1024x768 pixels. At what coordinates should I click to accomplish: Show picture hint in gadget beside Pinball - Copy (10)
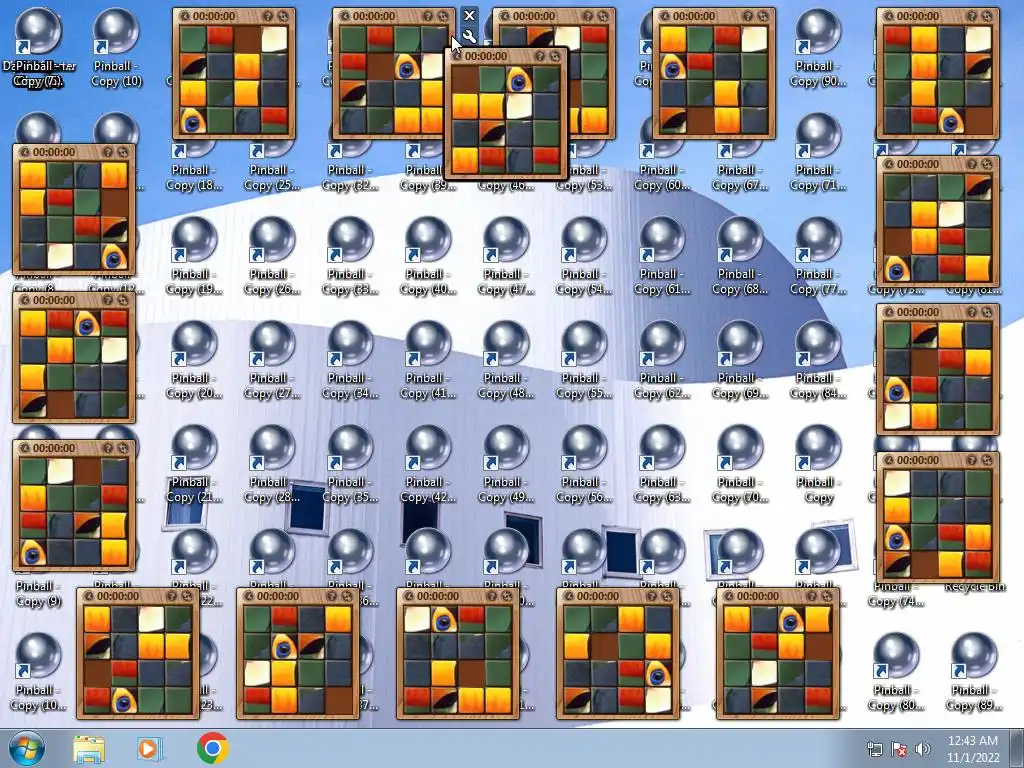[267, 16]
